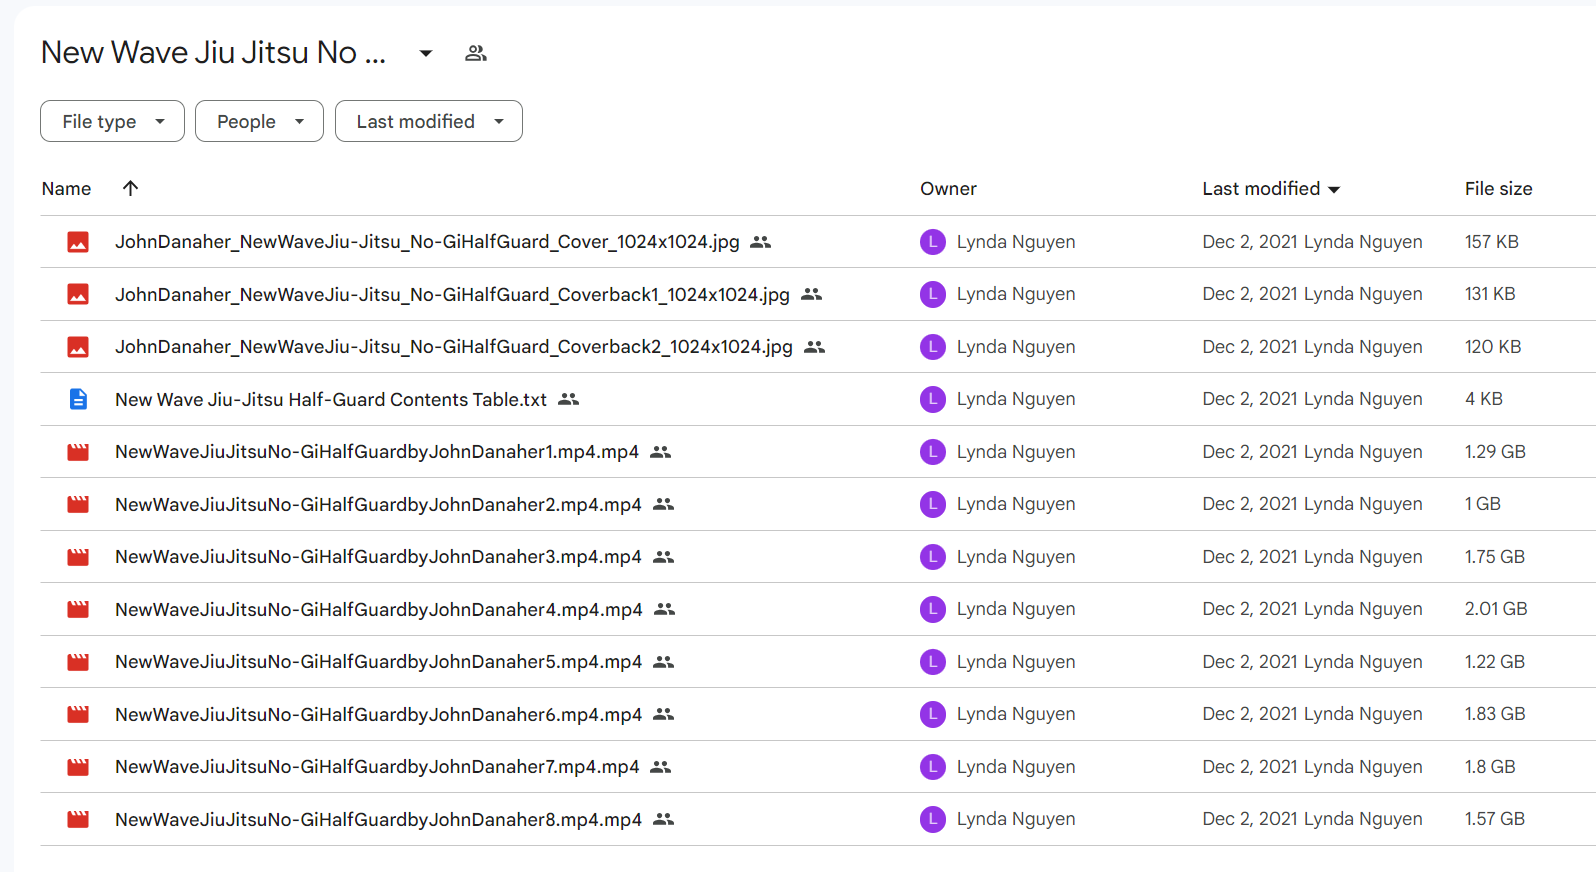Open the Last modified filter chip dropdown
The height and width of the screenshot is (872, 1596).
point(428,121)
